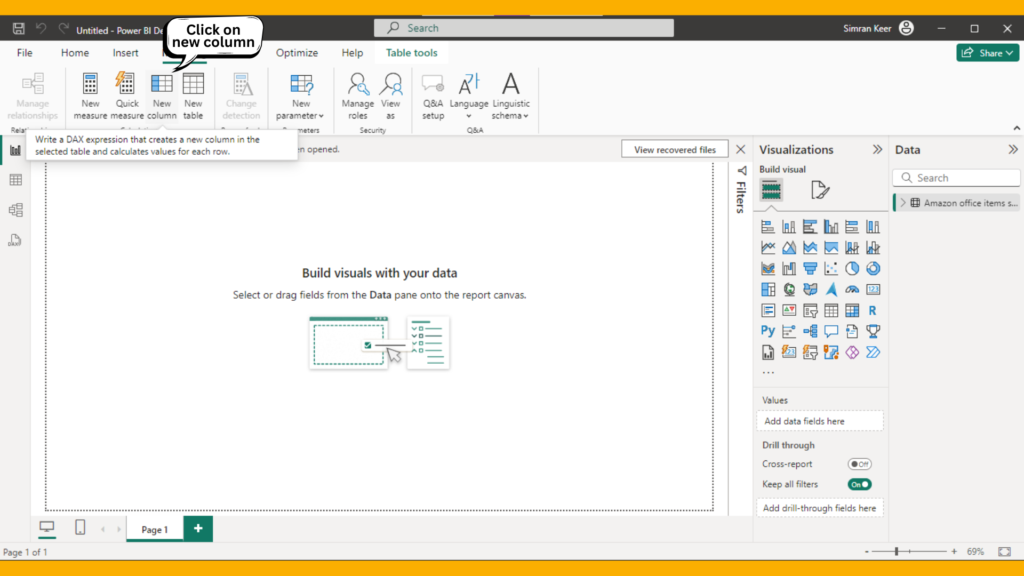Select the Pie chart visual
1024x576 pixels.
click(x=852, y=268)
